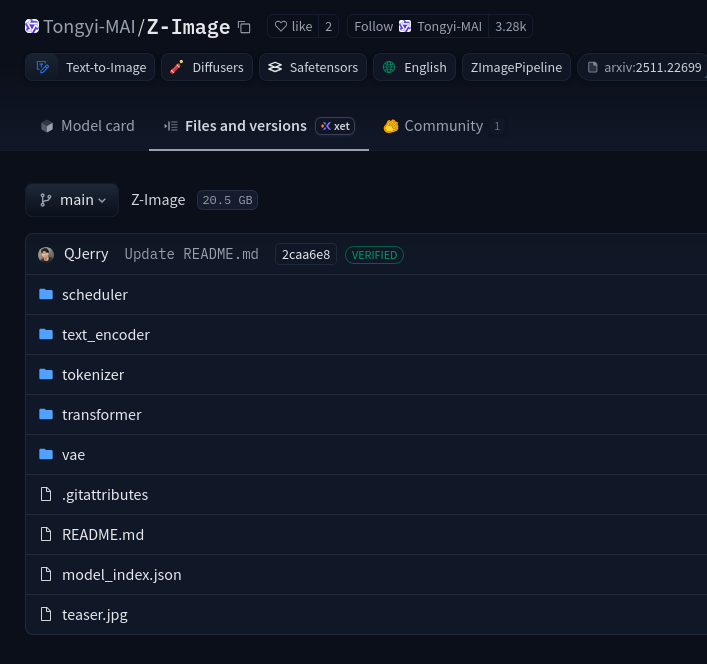Viewport: 707px width, 664px height.
Task: Open the ZImagePipeline tag
Action: tap(516, 67)
